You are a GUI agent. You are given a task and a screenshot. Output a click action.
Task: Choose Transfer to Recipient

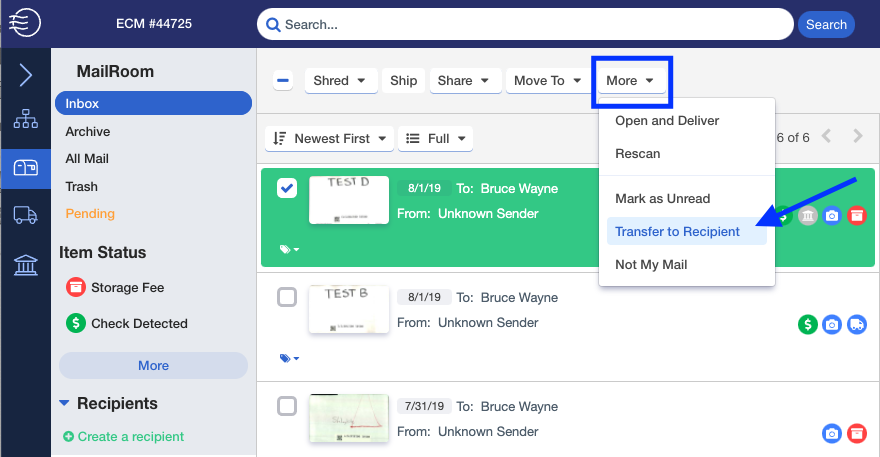click(687, 231)
